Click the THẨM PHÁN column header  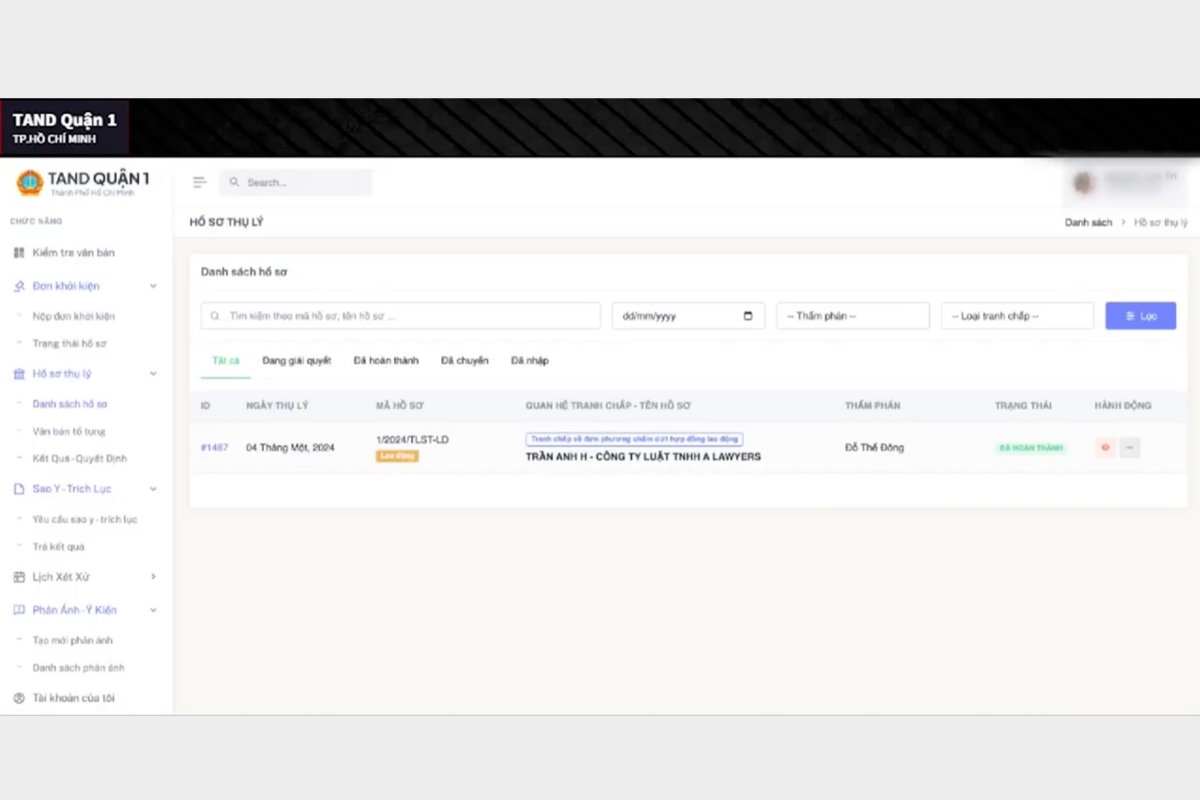click(872, 406)
